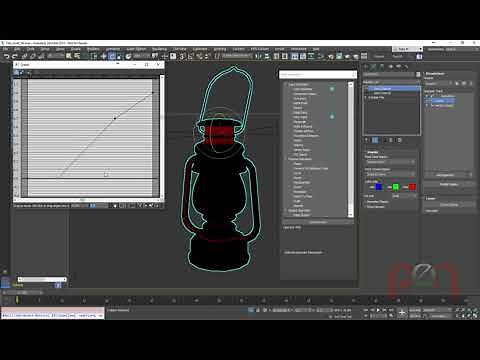
Task: Select the middle control point on the curve
Action: pyautogui.click(x=115, y=118)
